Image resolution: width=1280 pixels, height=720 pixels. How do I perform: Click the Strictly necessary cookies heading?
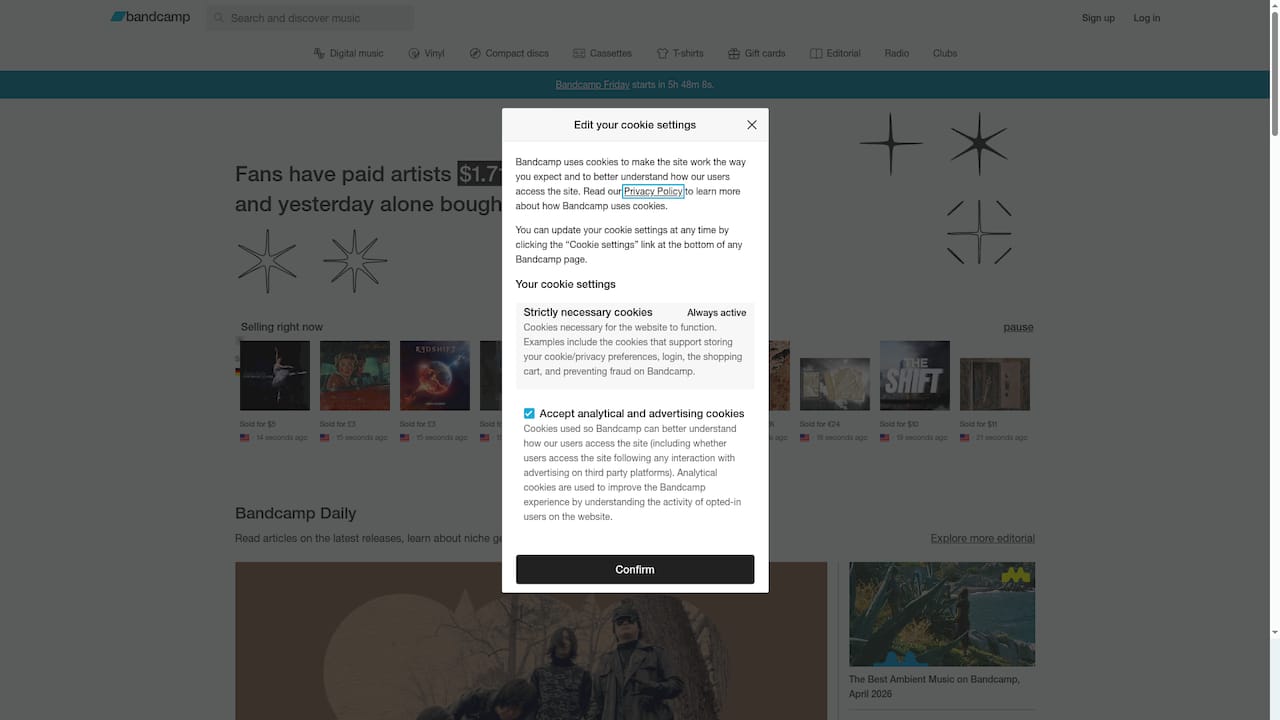click(588, 312)
